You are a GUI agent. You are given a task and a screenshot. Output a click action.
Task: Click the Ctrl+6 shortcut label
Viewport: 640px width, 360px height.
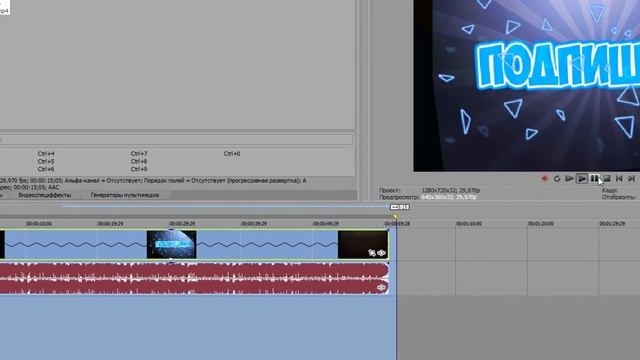(46, 169)
